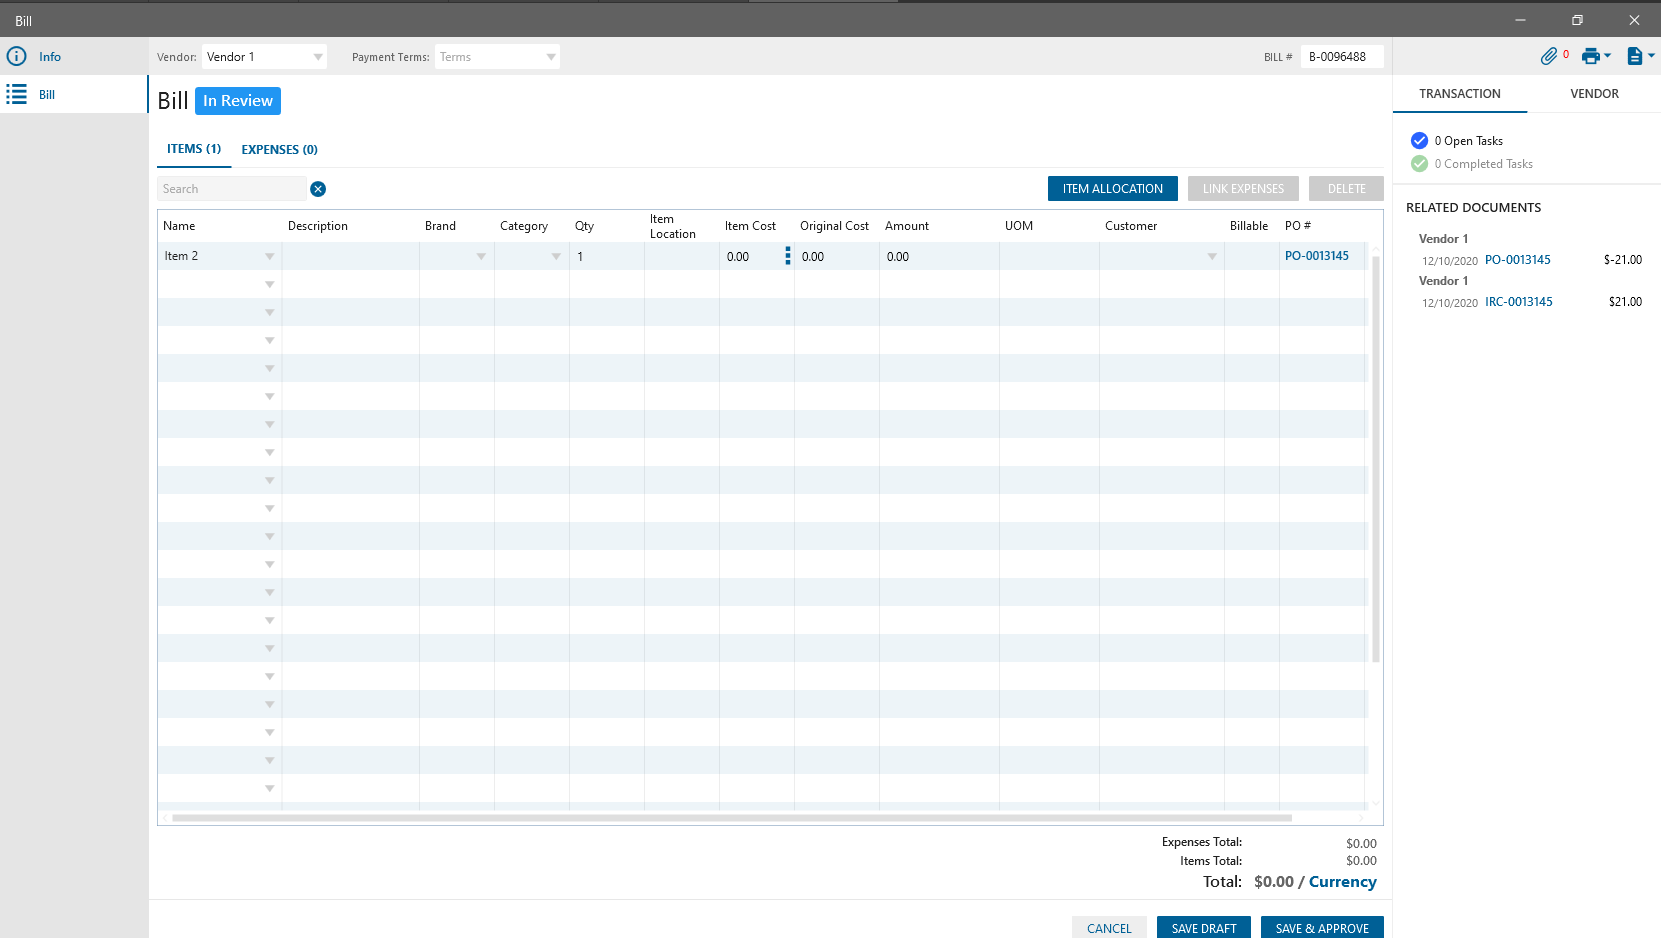The image size is (1661, 938).
Task: Click the In Review status badge
Action: pos(238,101)
